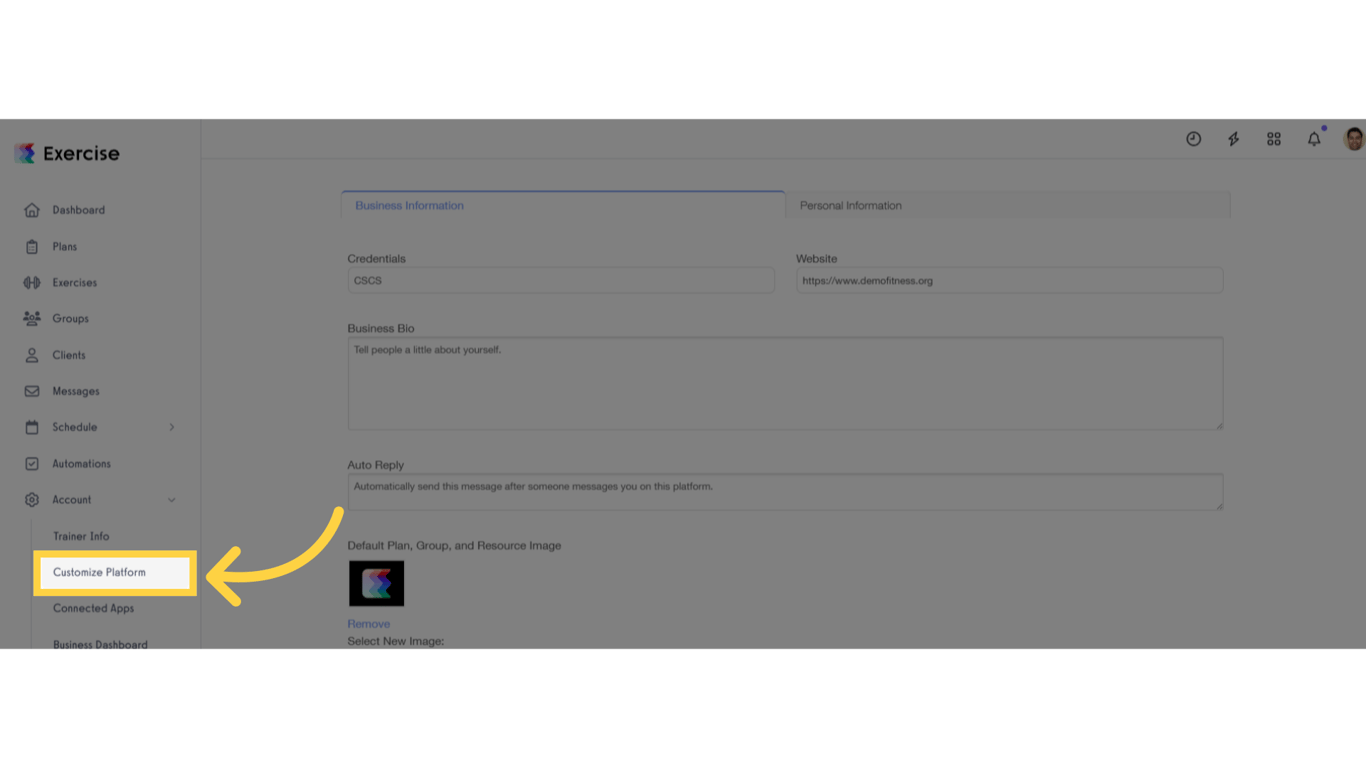Open the Schedule calendar icon
1366x768 pixels.
point(33,427)
